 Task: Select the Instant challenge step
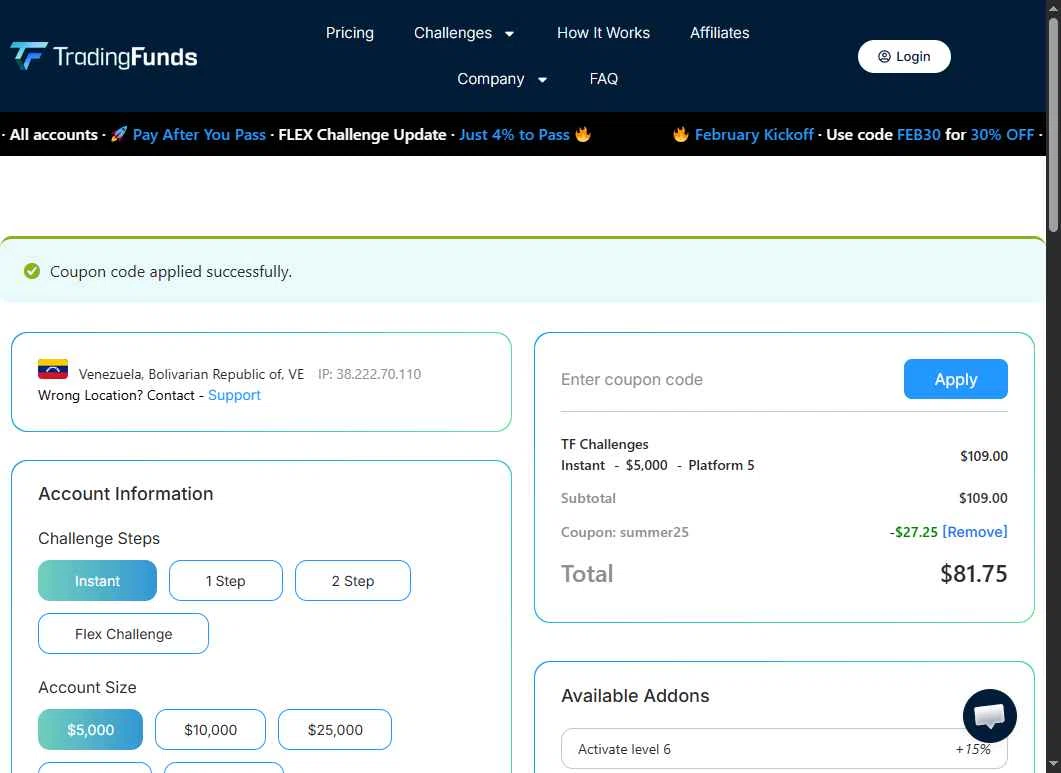point(97,581)
